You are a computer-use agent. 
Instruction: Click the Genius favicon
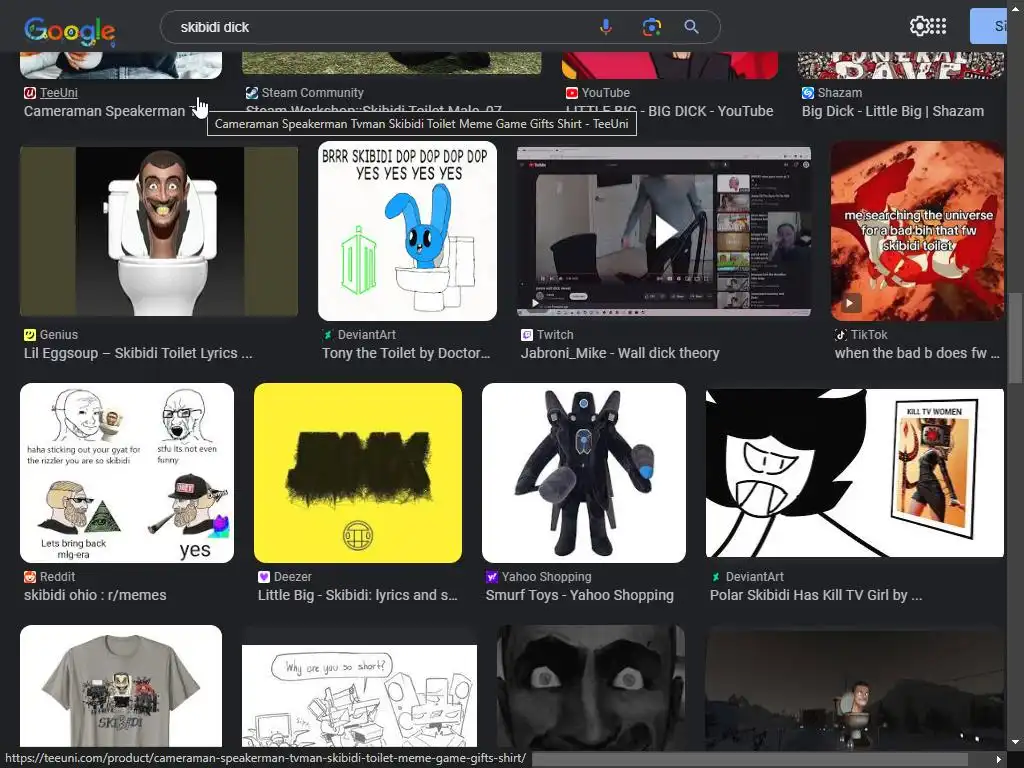pyautogui.click(x=29, y=334)
